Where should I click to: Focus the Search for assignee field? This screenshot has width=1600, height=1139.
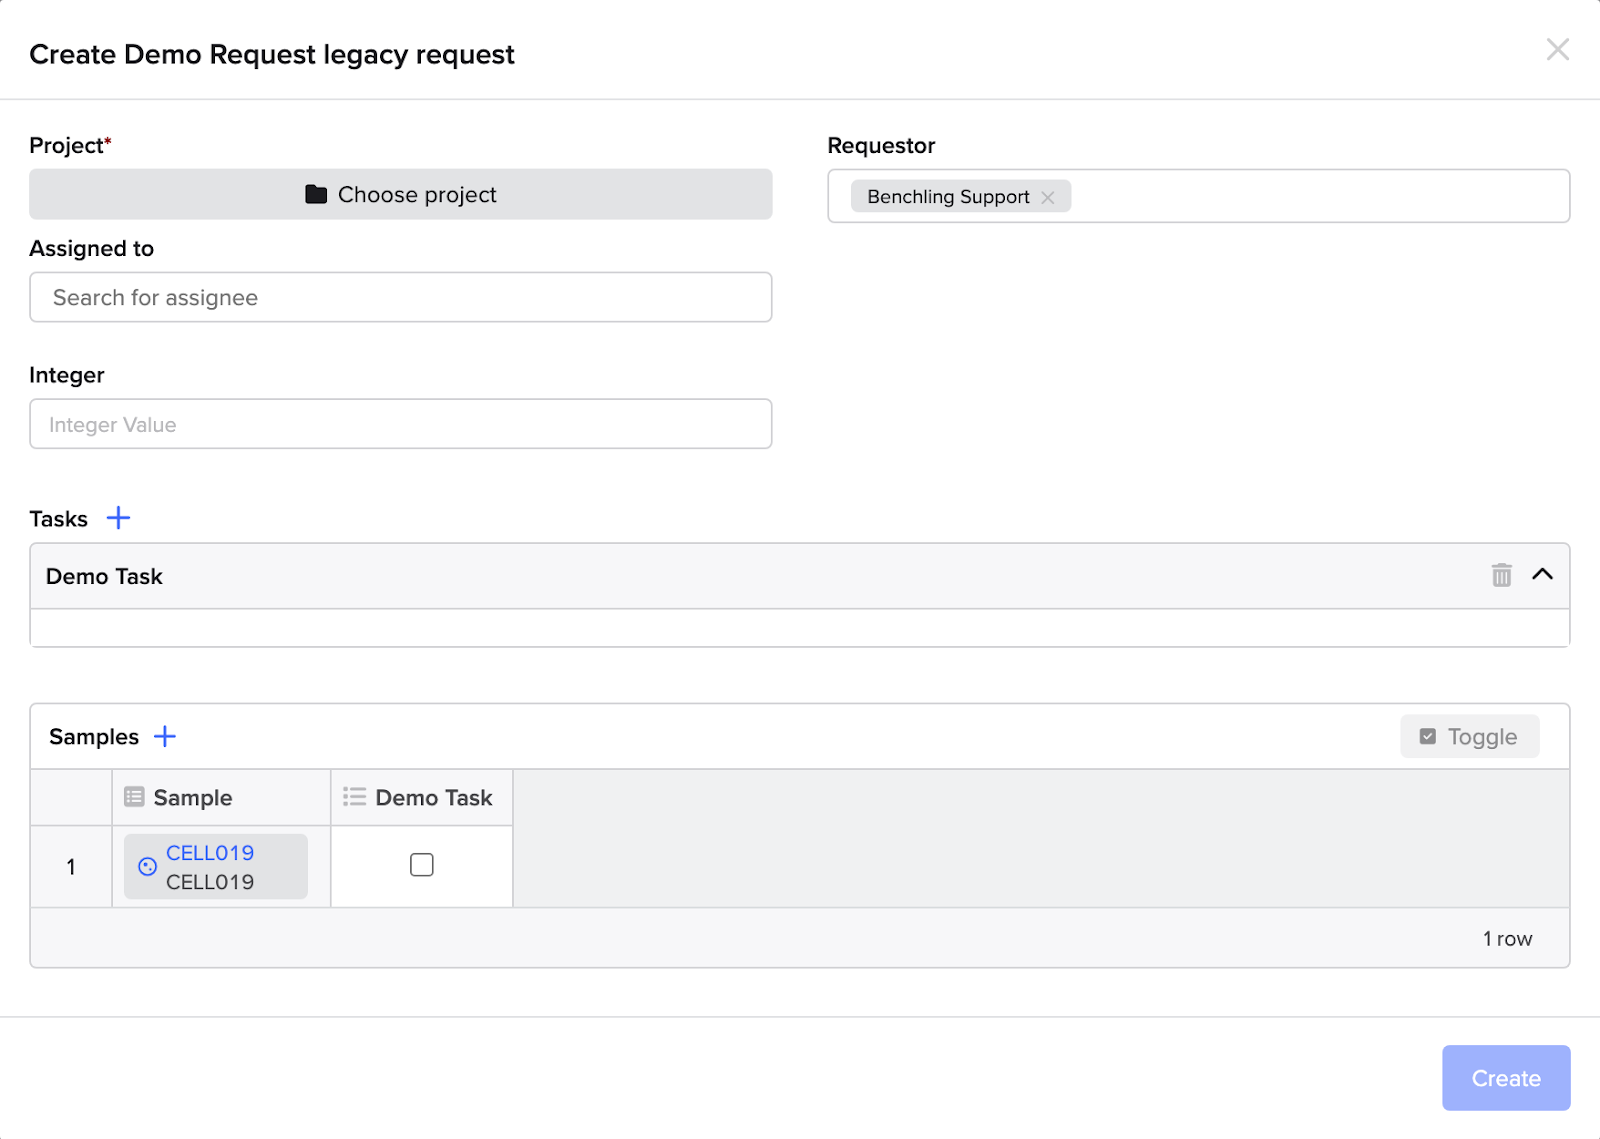pos(400,298)
